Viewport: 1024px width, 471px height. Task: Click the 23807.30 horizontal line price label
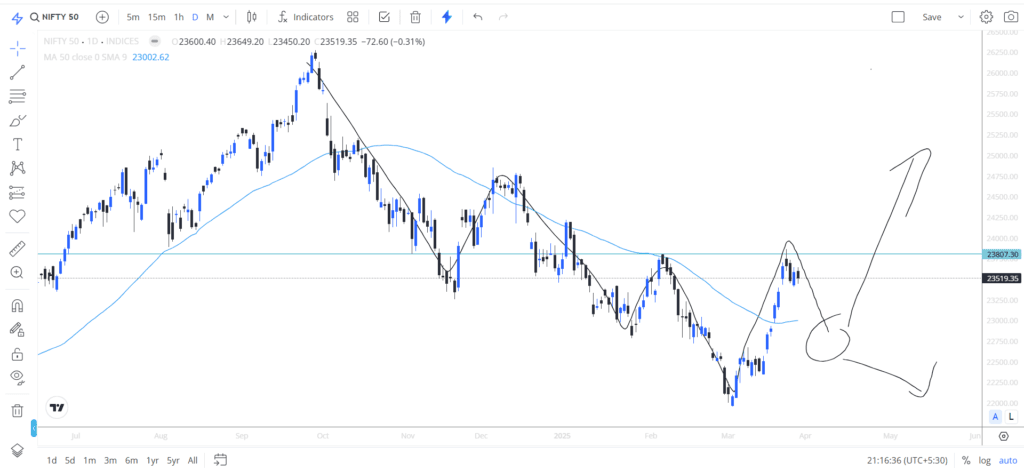click(x=1002, y=255)
